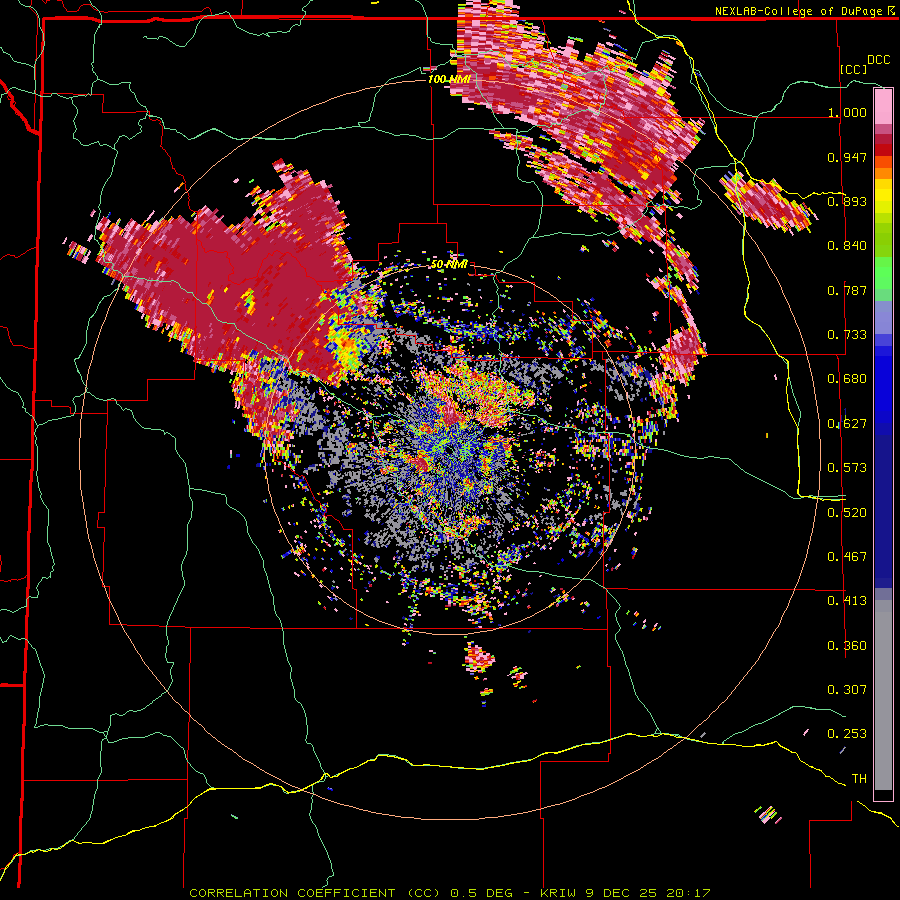Click the 0.733 scale value
This screenshot has width=900, height=900.
click(847, 334)
